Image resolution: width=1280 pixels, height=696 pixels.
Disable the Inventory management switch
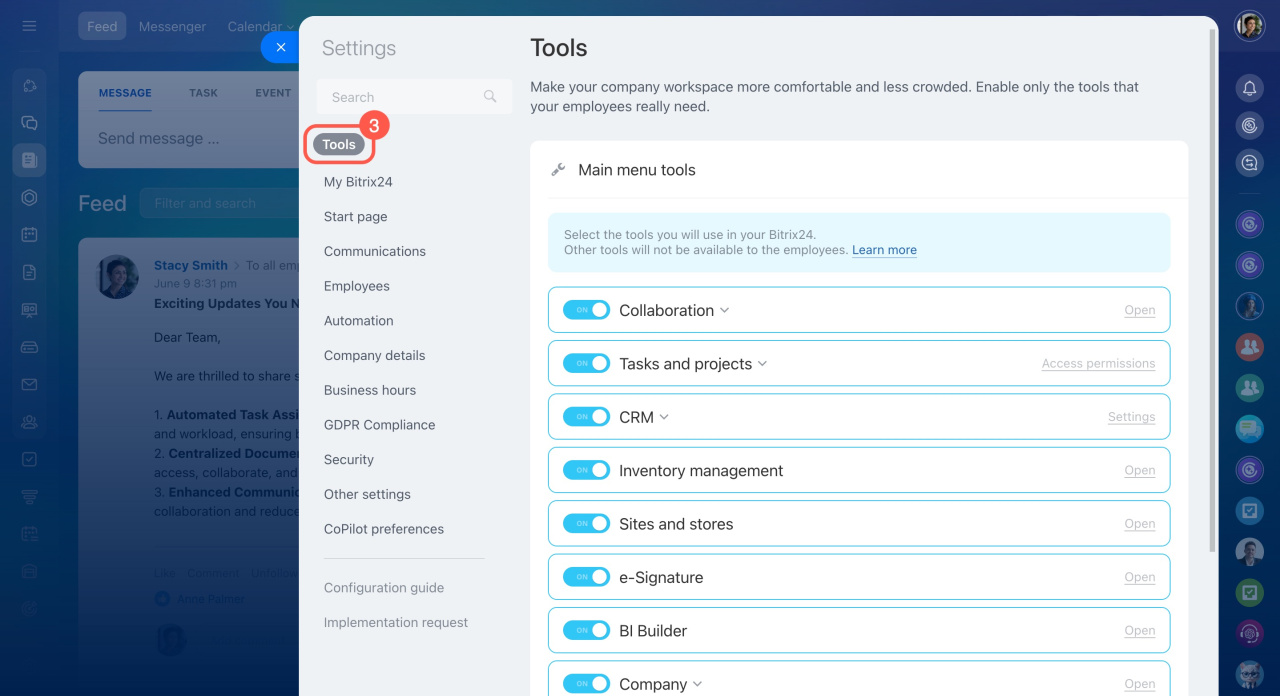[586, 470]
